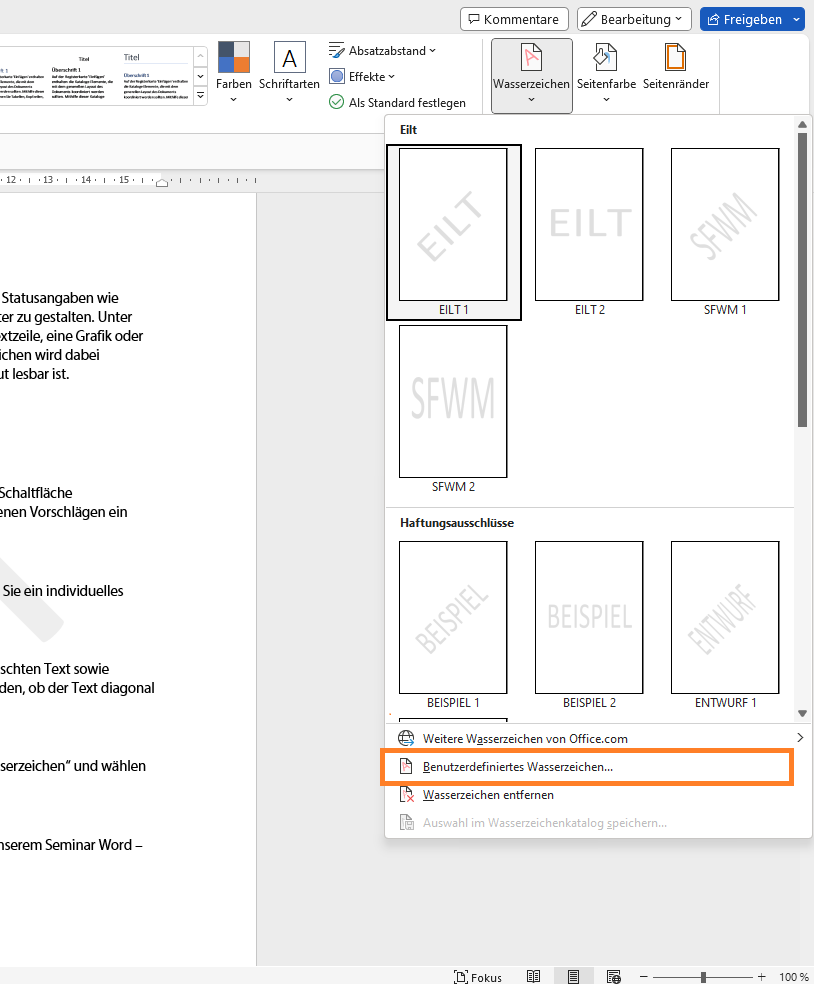Open the Effekte dropdown

pyautogui.click(x=363, y=76)
